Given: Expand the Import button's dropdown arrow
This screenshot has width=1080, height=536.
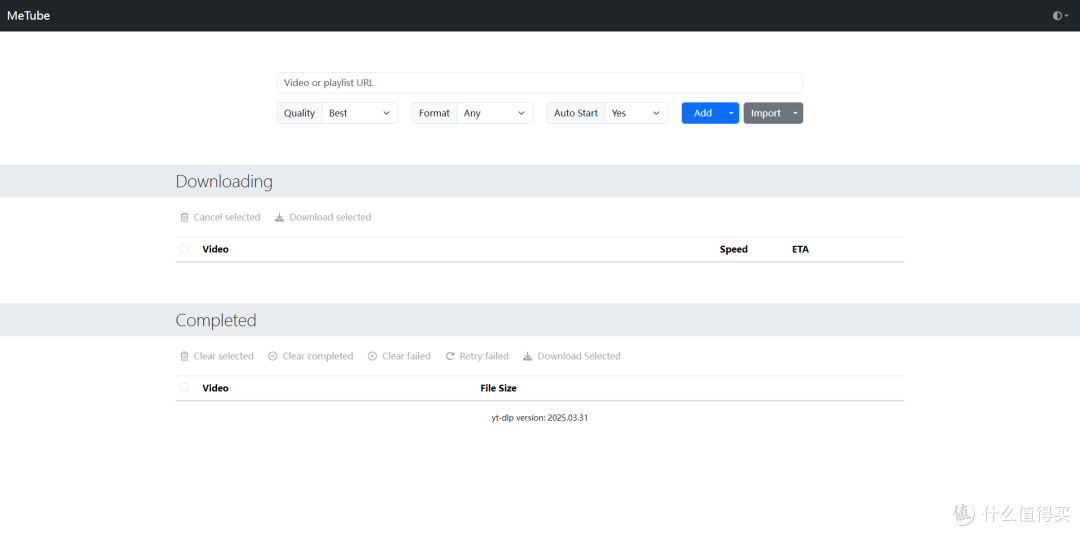Looking at the screenshot, I should (x=796, y=113).
